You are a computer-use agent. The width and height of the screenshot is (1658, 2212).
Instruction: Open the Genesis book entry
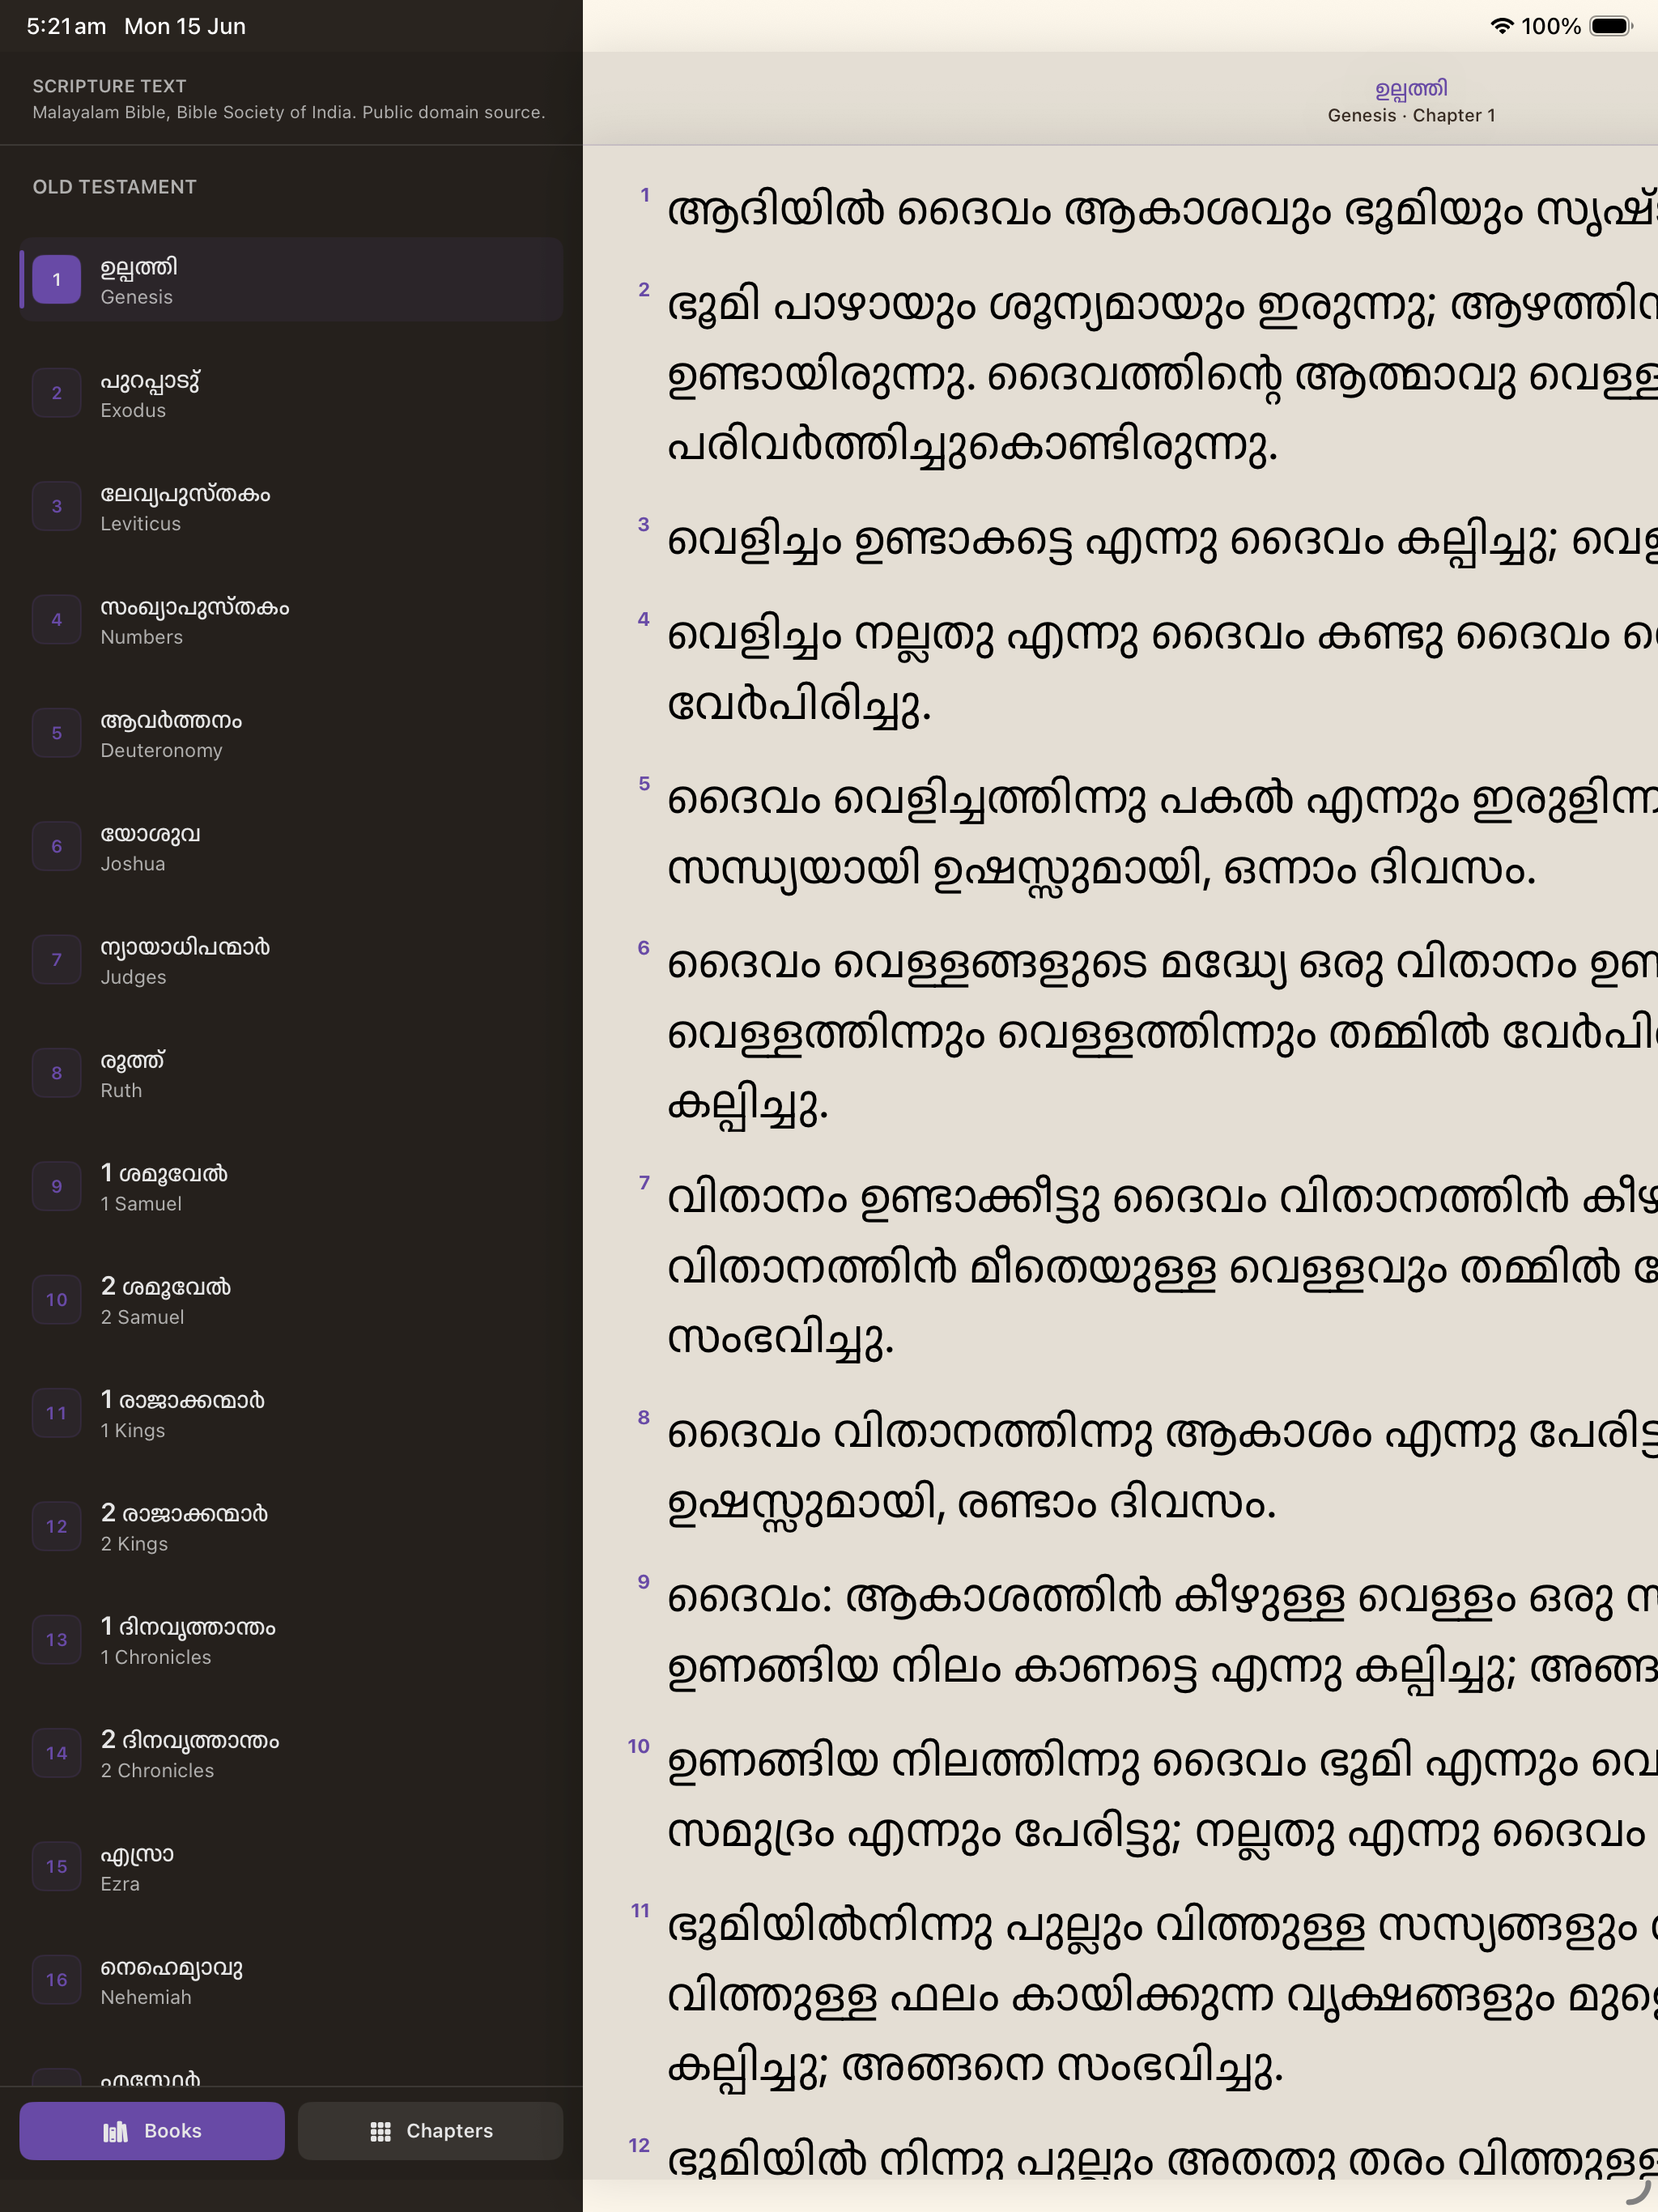(x=291, y=280)
